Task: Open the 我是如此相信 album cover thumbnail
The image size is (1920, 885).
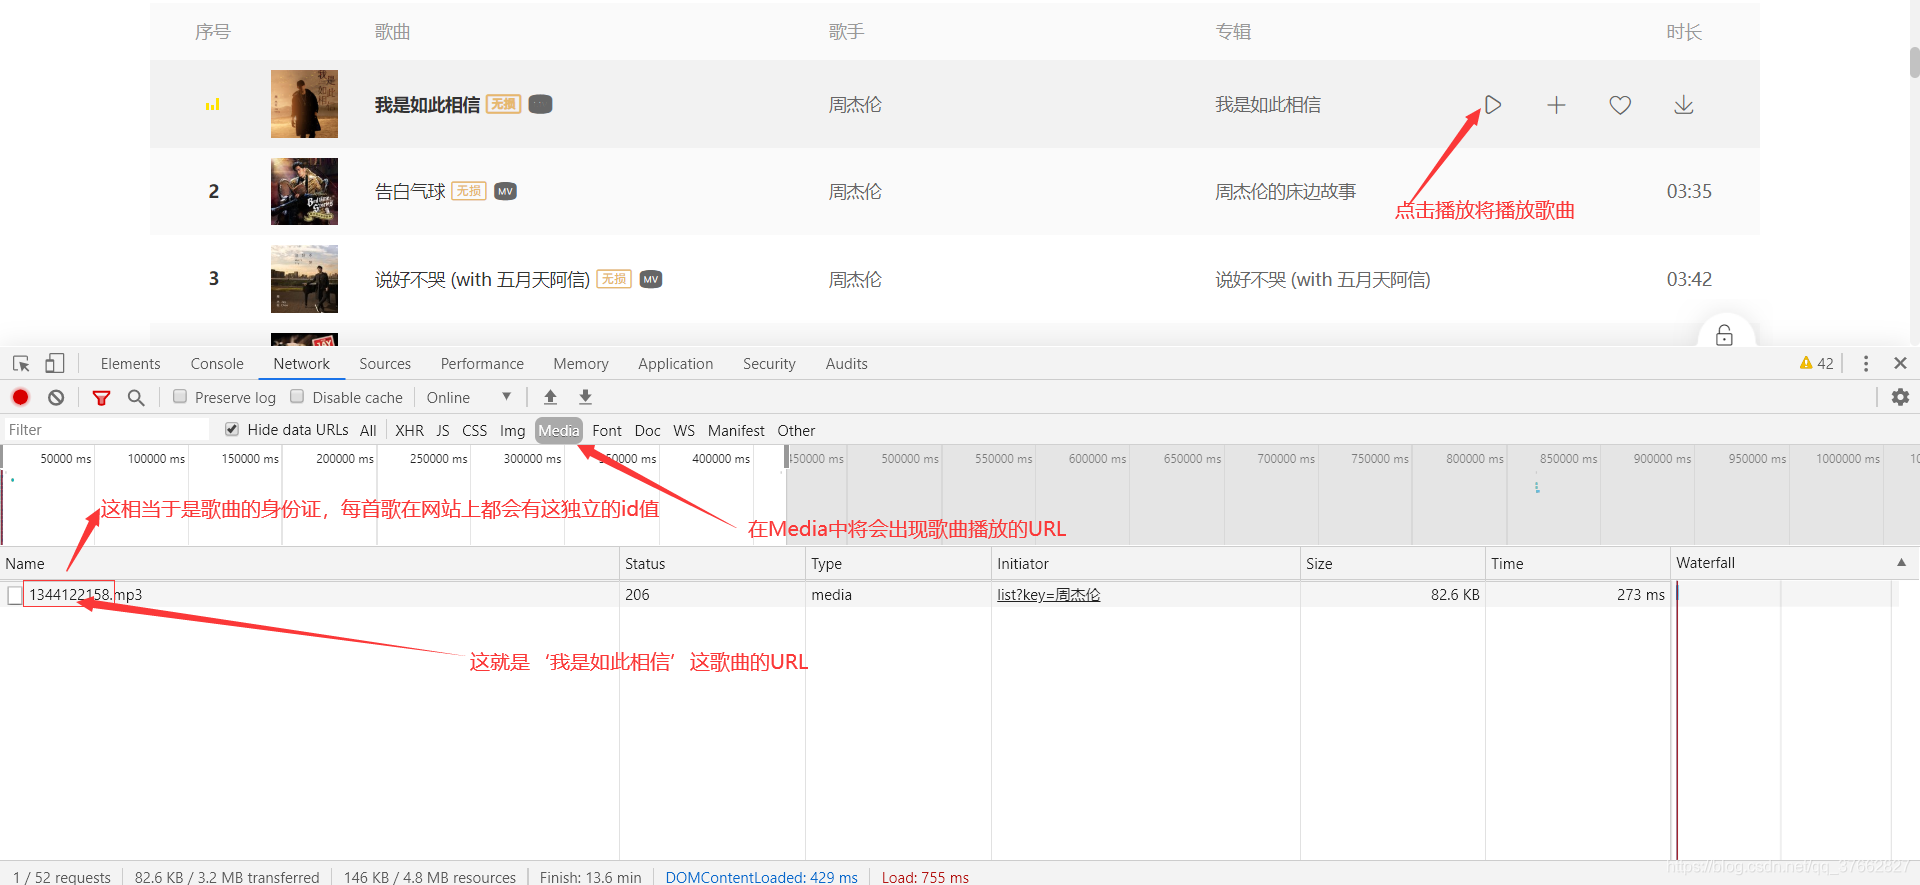Action: point(304,104)
